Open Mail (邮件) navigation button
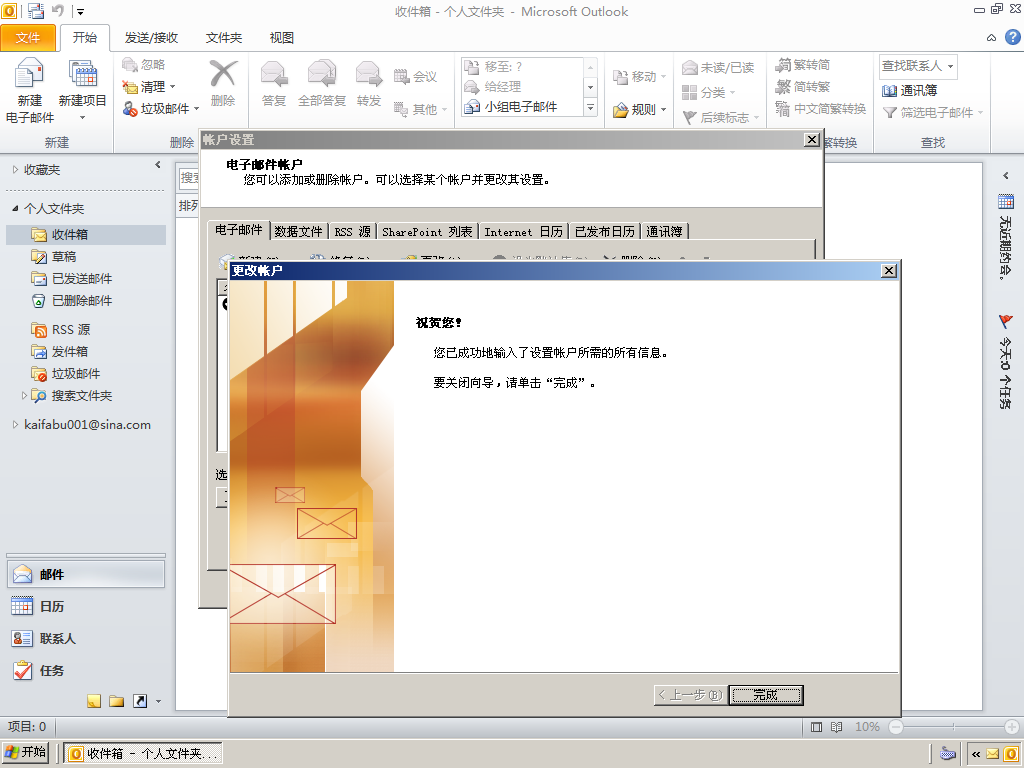Viewport: 1024px width, 768px height. 86,575
